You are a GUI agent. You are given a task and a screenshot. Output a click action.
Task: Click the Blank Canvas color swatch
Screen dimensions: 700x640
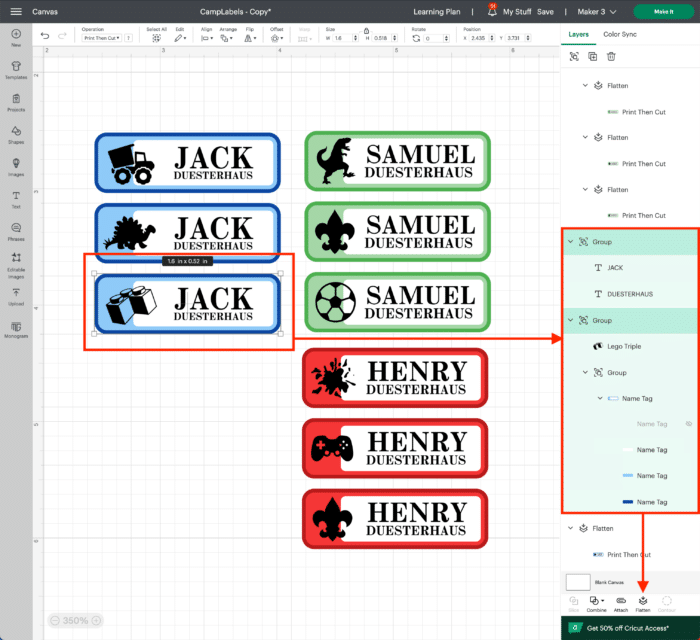tap(577, 581)
